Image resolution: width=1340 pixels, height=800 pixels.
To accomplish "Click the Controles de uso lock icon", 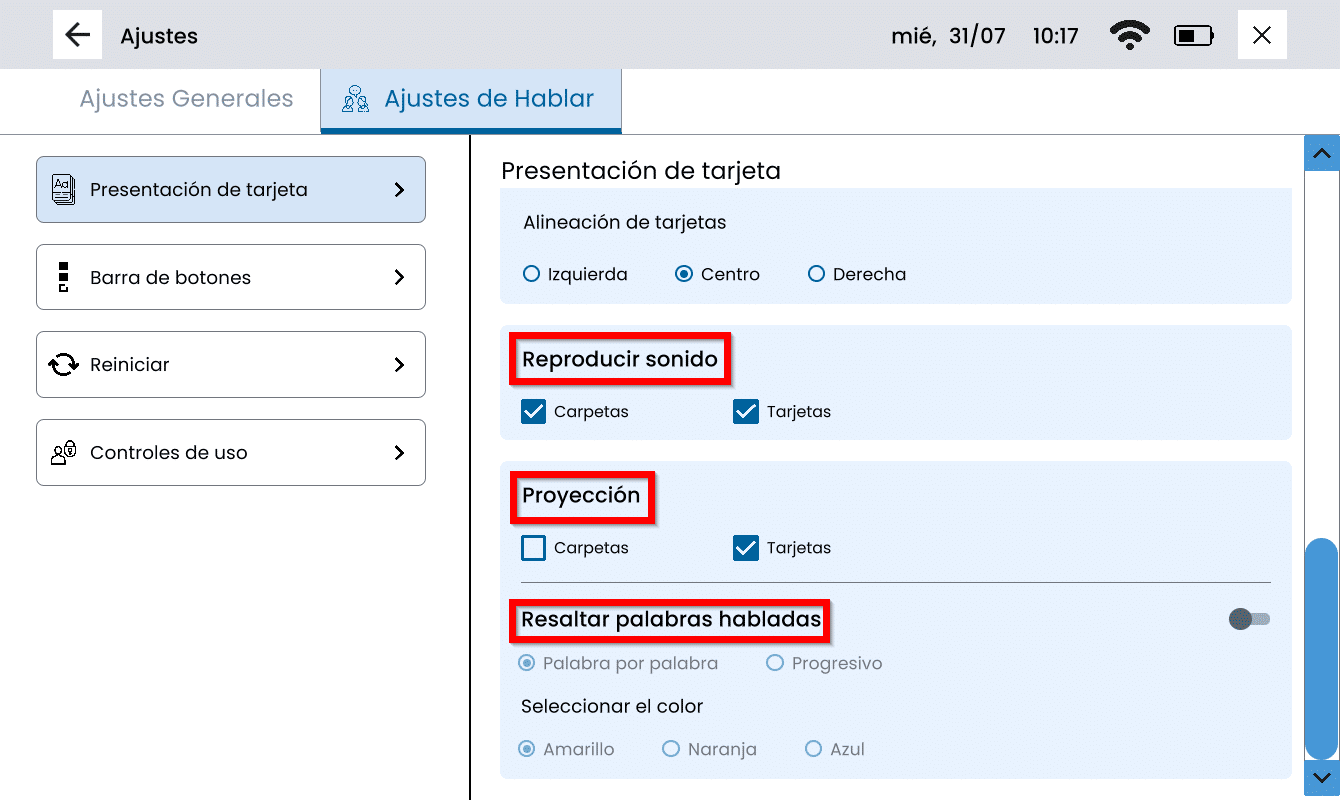I will pyautogui.click(x=63, y=453).
